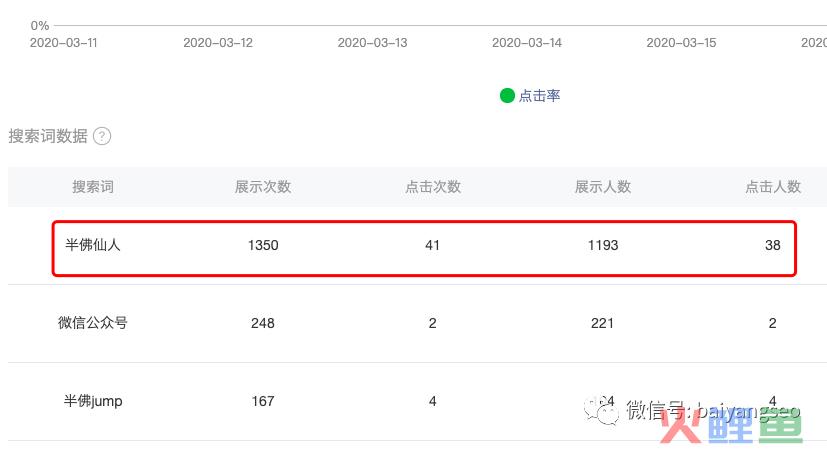Click the 2020-03-15 date on the axis

(681, 43)
